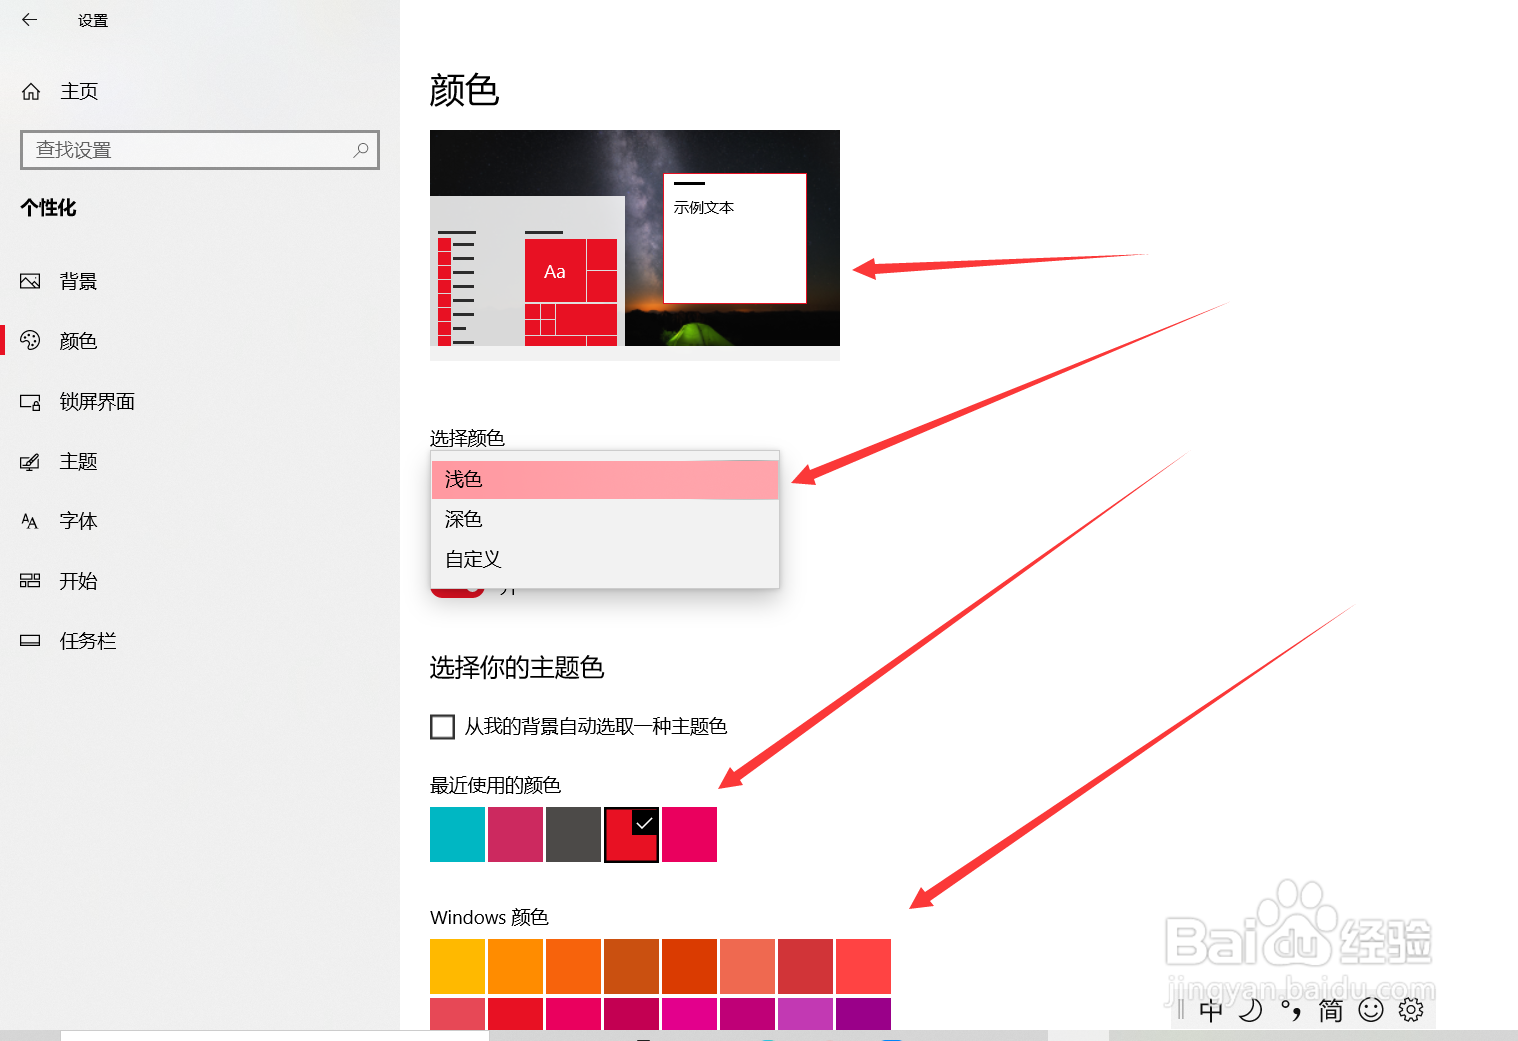
Task: Click the back arrow in Settings header
Action: [29, 19]
